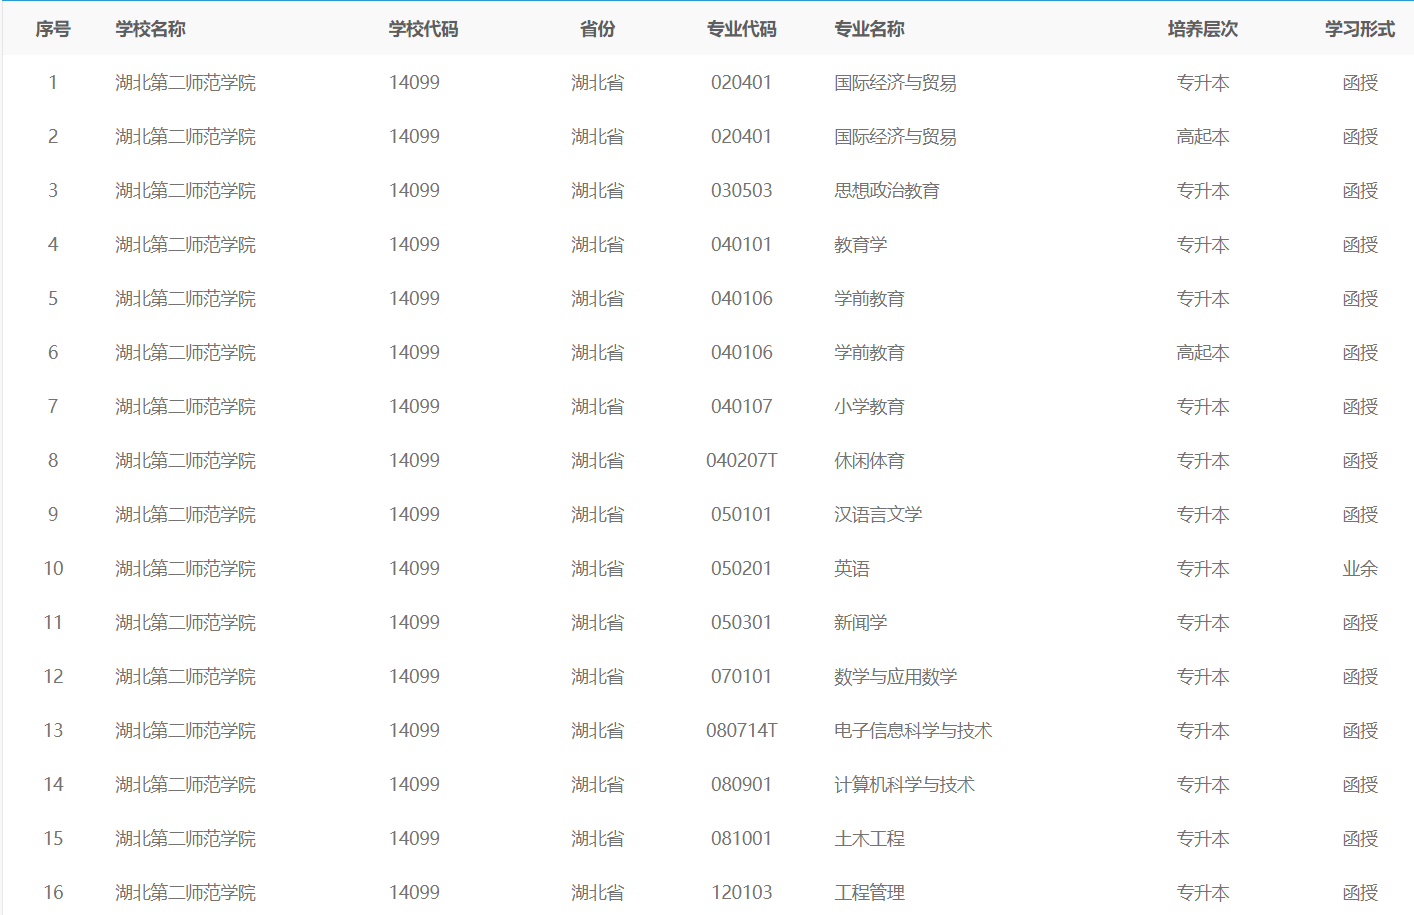Select major 小学教育
The height and width of the screenshot is (915, 1414).
pos(869,407)
